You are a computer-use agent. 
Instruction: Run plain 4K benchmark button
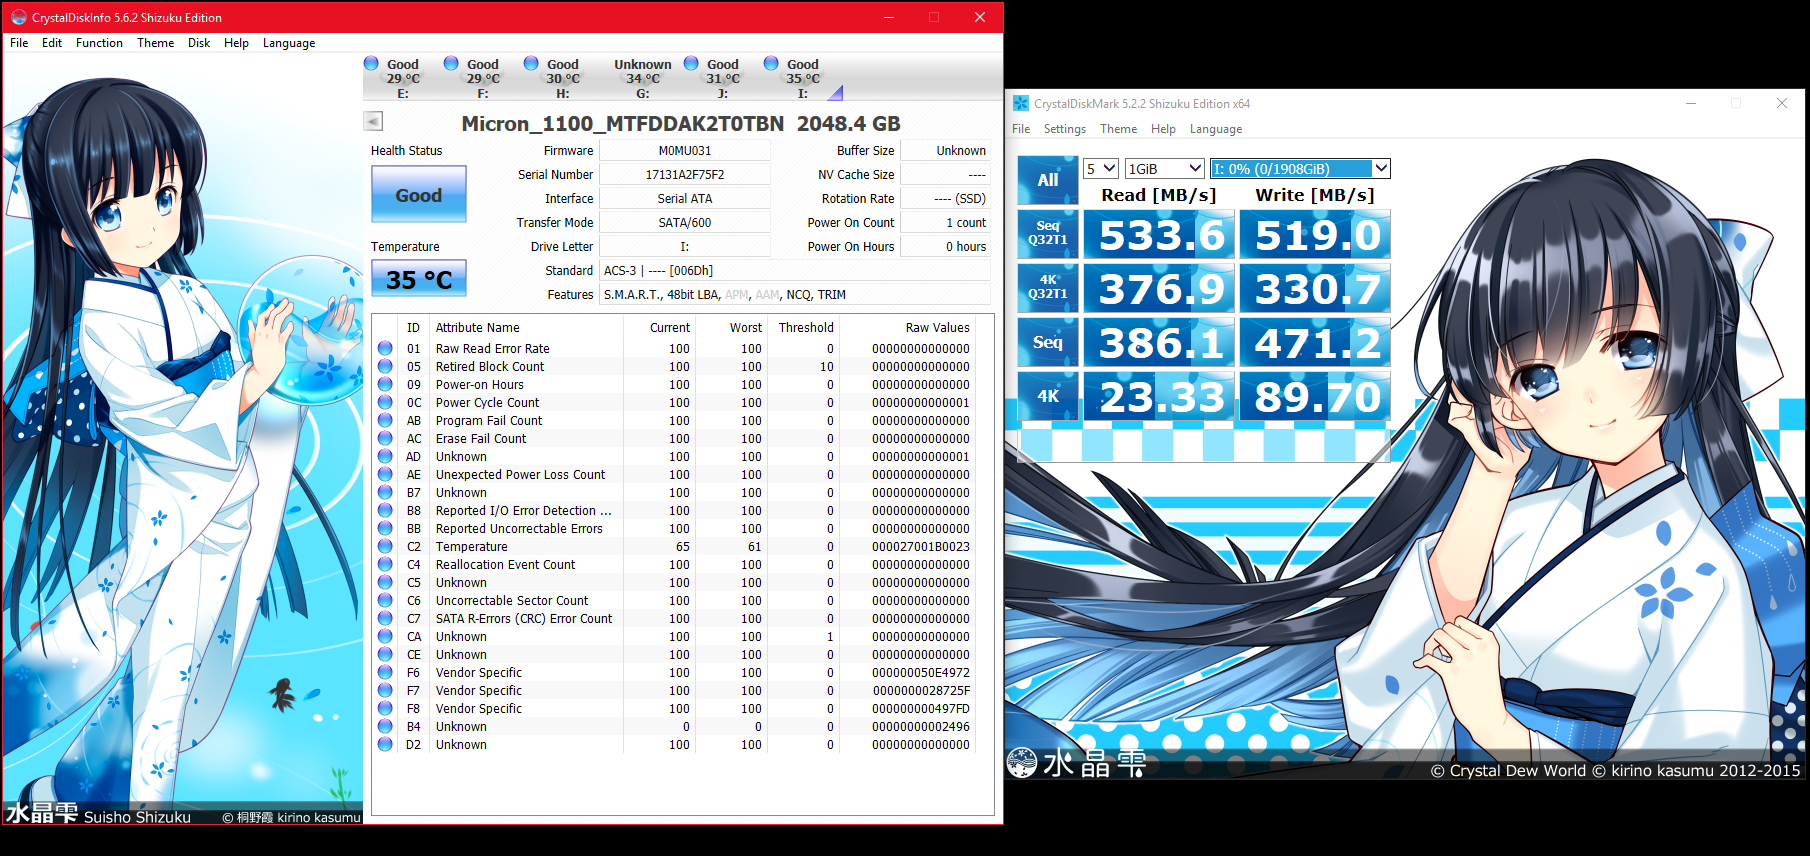coord(1048,395)
